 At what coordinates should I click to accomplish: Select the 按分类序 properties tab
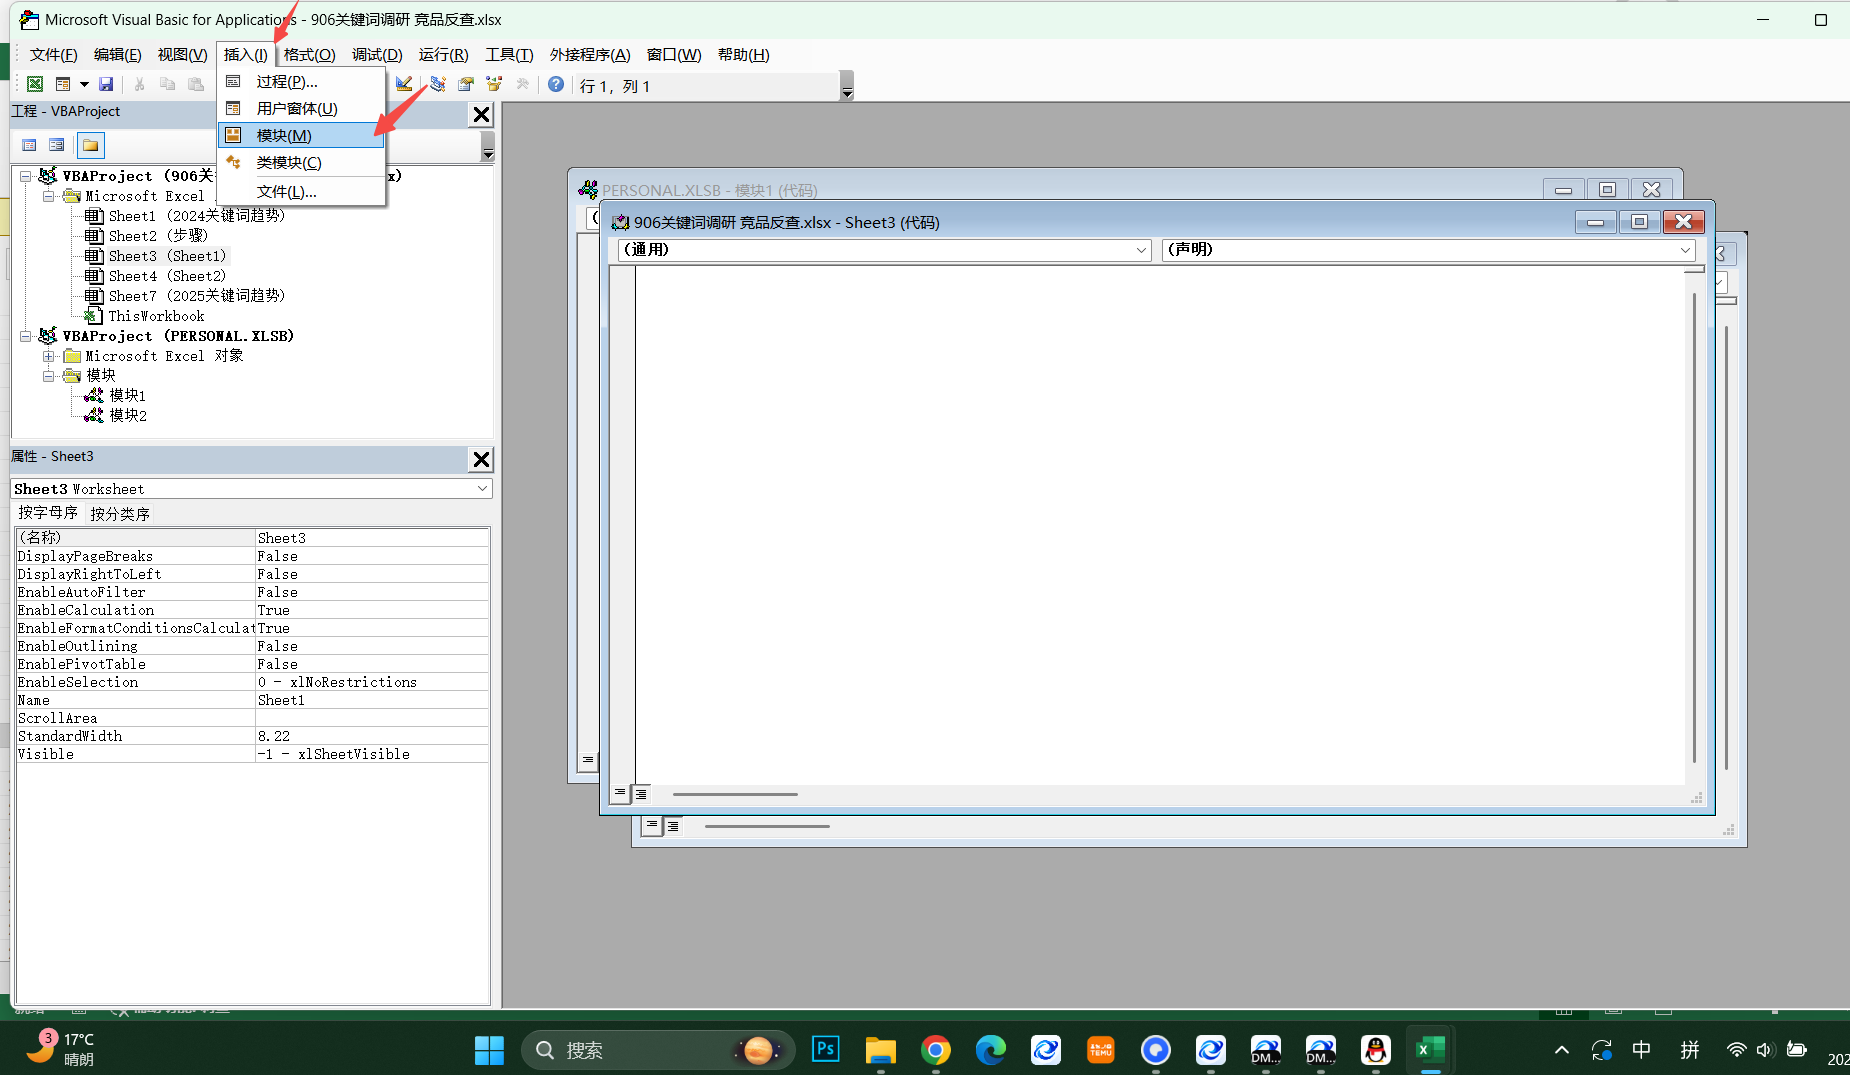coord(120,514)
